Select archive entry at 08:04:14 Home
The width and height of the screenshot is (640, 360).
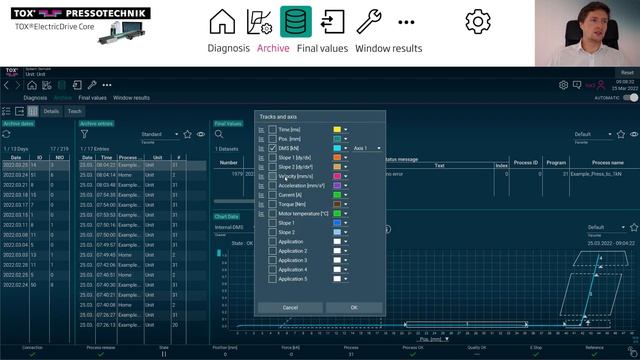pyautogui.click(x=142, y=175)
